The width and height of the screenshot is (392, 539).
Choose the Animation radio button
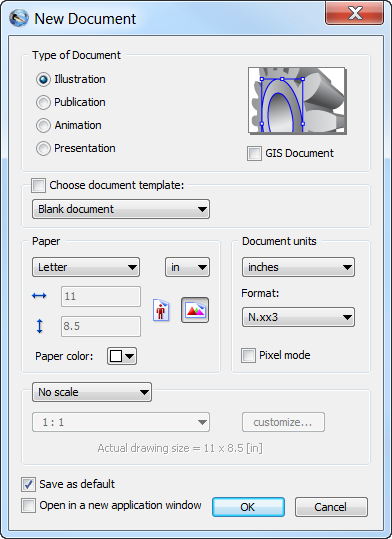pyautogui.click(x=69, y=125)
